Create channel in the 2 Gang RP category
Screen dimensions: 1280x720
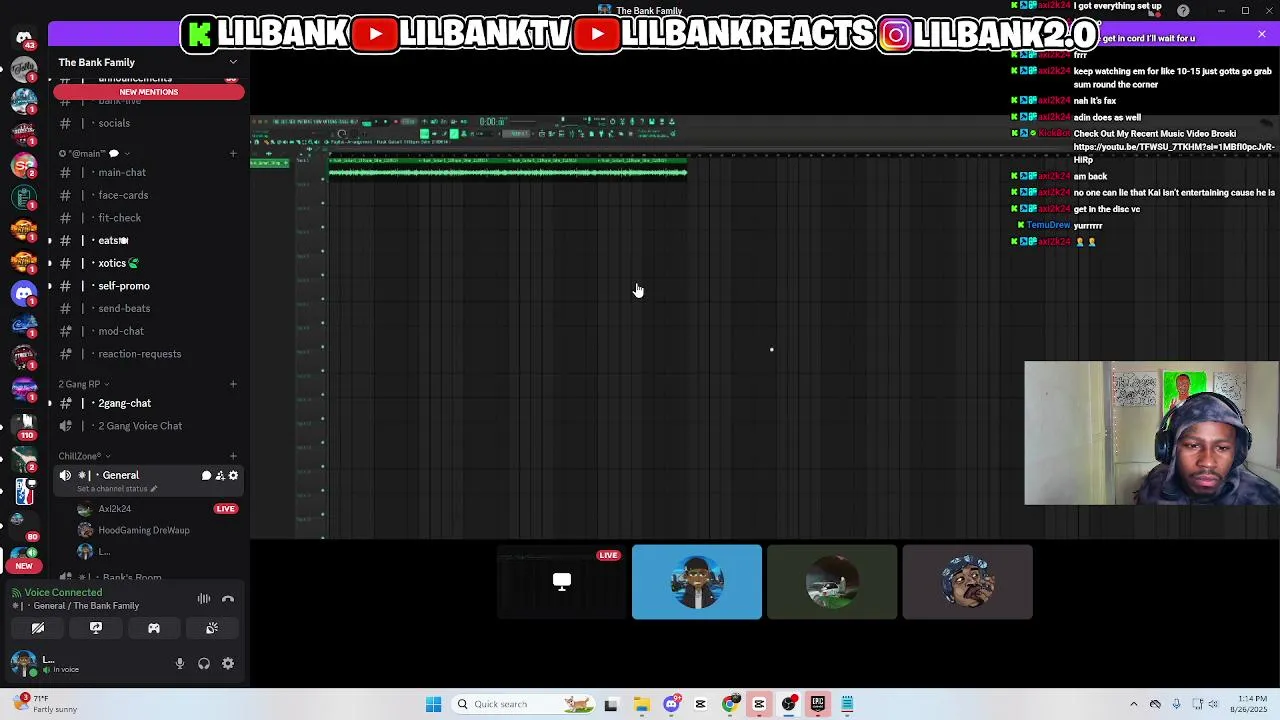[x=233, y=384]
